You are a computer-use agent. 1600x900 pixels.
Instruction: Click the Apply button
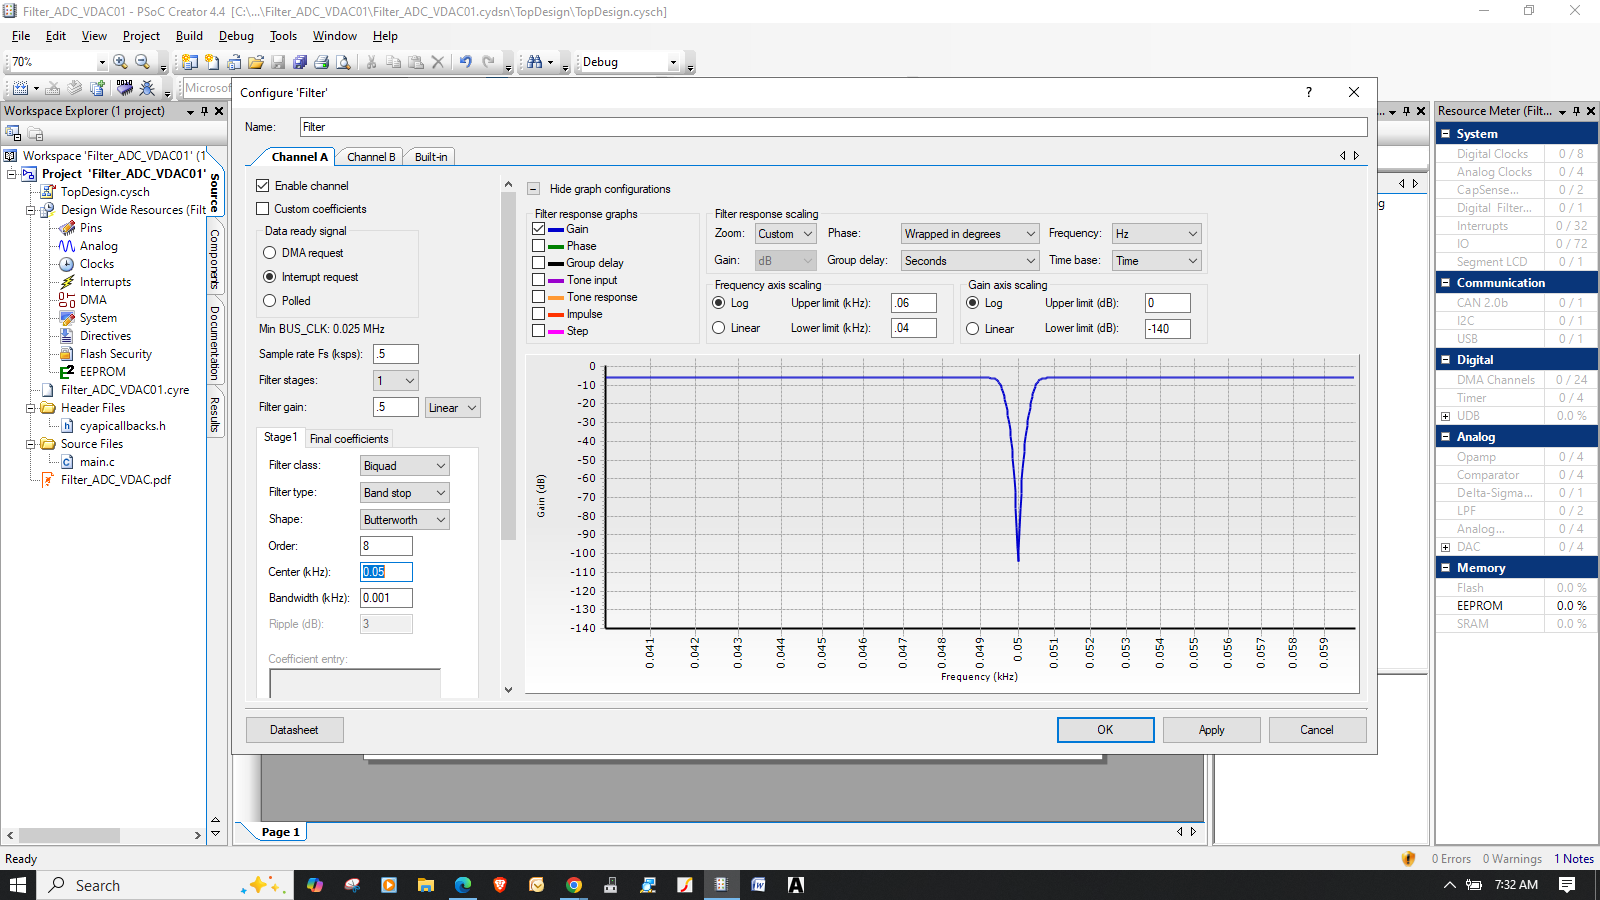click(x=1211, y=730)
